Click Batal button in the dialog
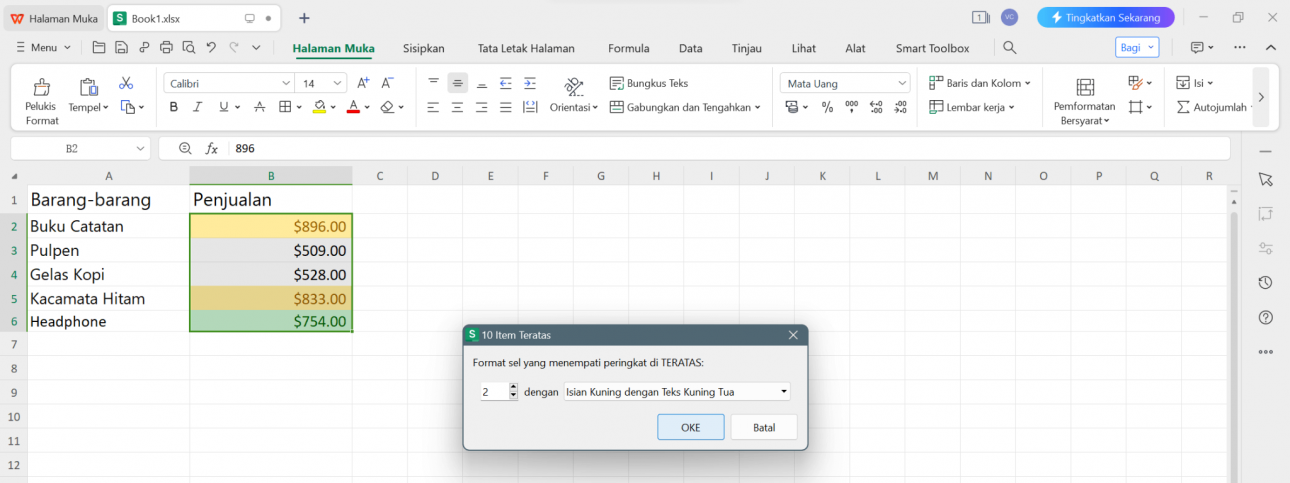The width and height of the screenshot is (1290, 483). pos(764,427)
